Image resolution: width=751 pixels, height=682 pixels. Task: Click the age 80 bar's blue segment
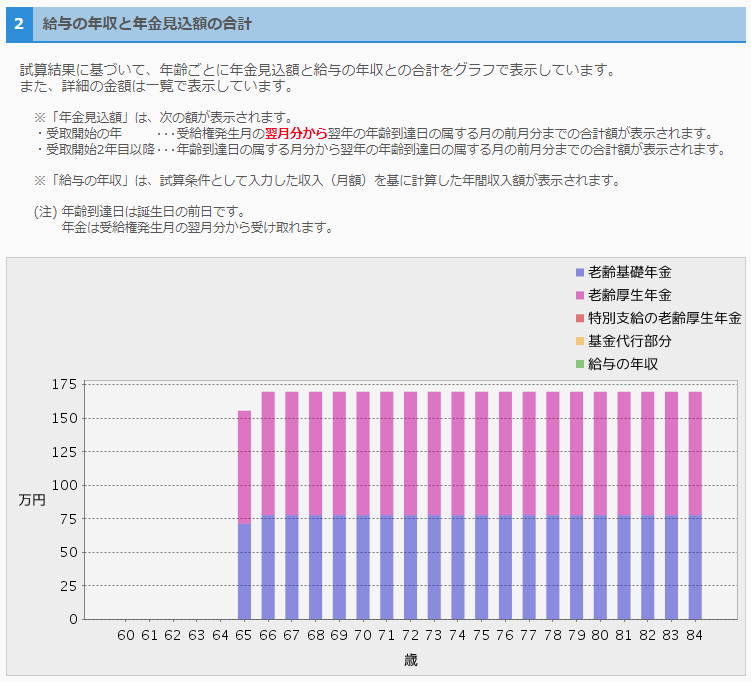(600, 568)
